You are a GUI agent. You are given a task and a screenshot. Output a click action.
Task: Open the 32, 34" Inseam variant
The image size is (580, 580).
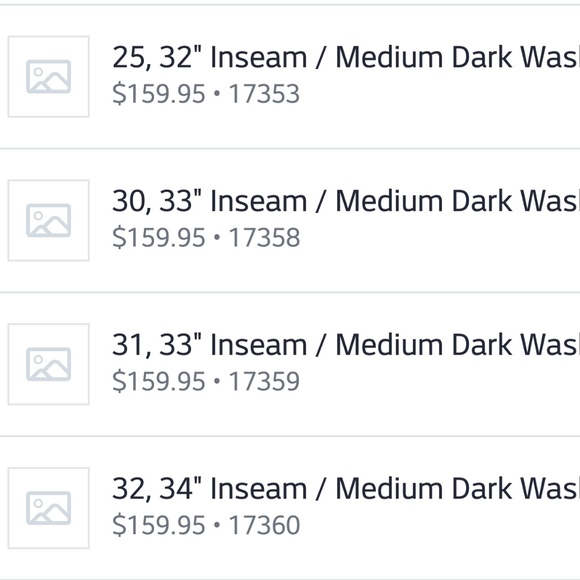point(290,508)
